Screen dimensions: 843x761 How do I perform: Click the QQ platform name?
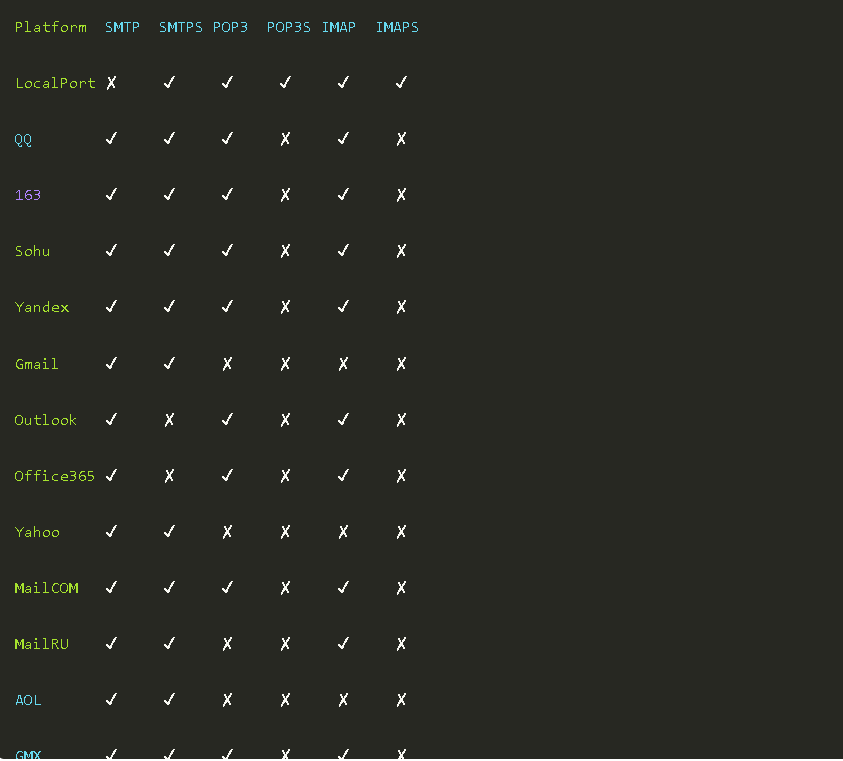pos(23,140)
